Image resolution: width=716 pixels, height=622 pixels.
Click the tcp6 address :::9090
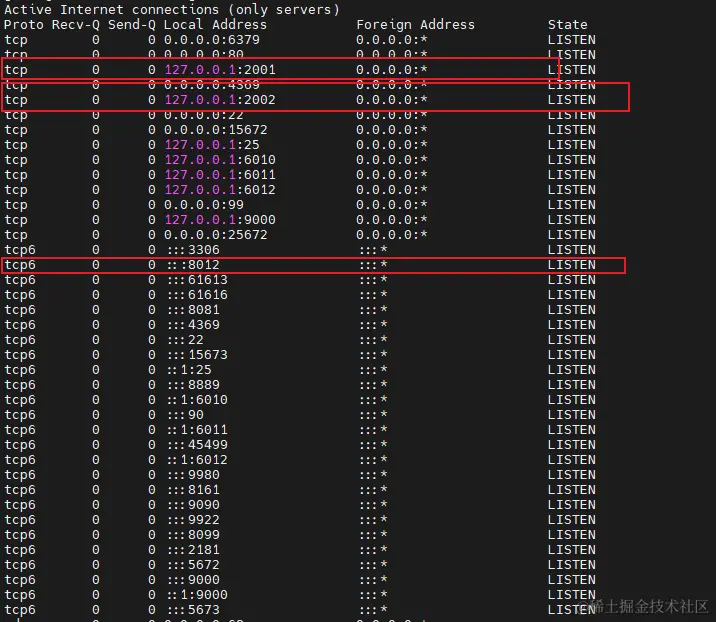(x=193, y=505)
